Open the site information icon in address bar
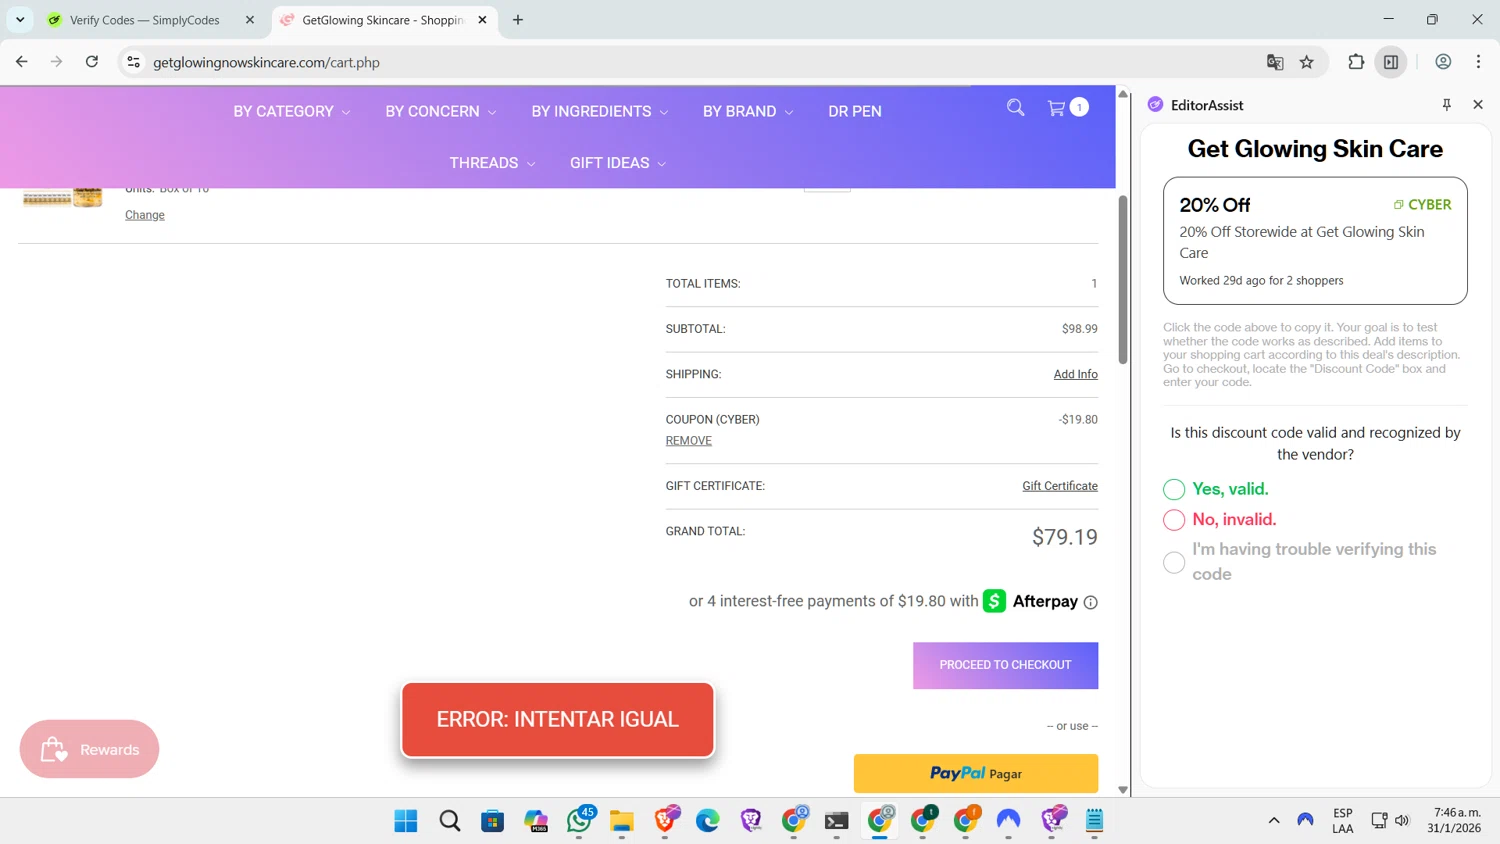Image resolution: width=1500 pixels, height=844 pixels. (x=133, y=62)
